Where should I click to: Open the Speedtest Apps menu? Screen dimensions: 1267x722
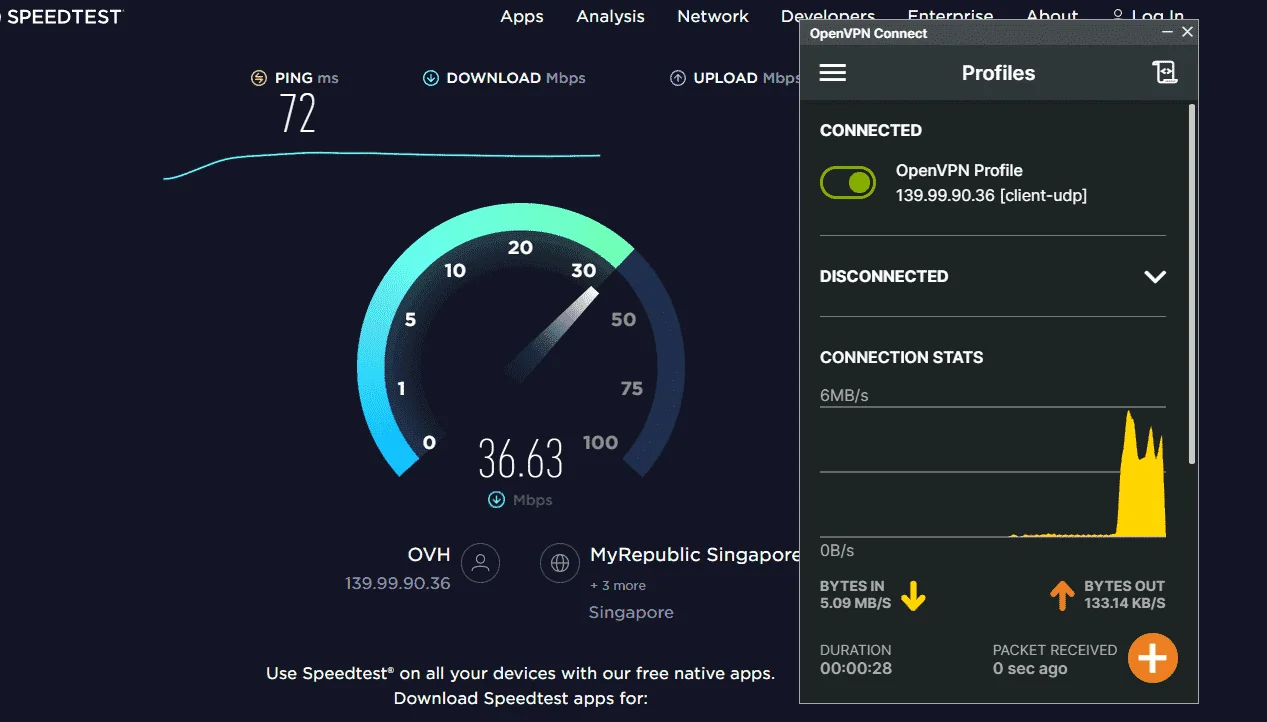click(522, 16)
